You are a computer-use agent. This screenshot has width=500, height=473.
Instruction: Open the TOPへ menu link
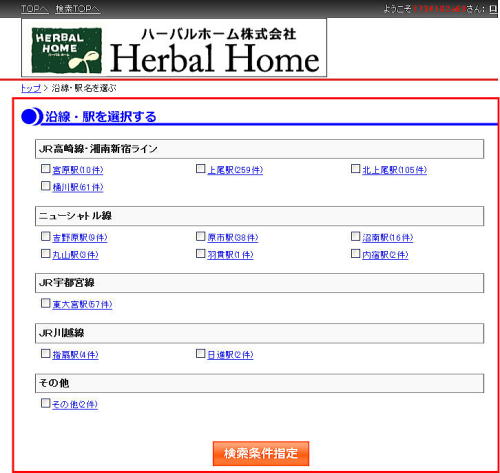tap(35, 9)
